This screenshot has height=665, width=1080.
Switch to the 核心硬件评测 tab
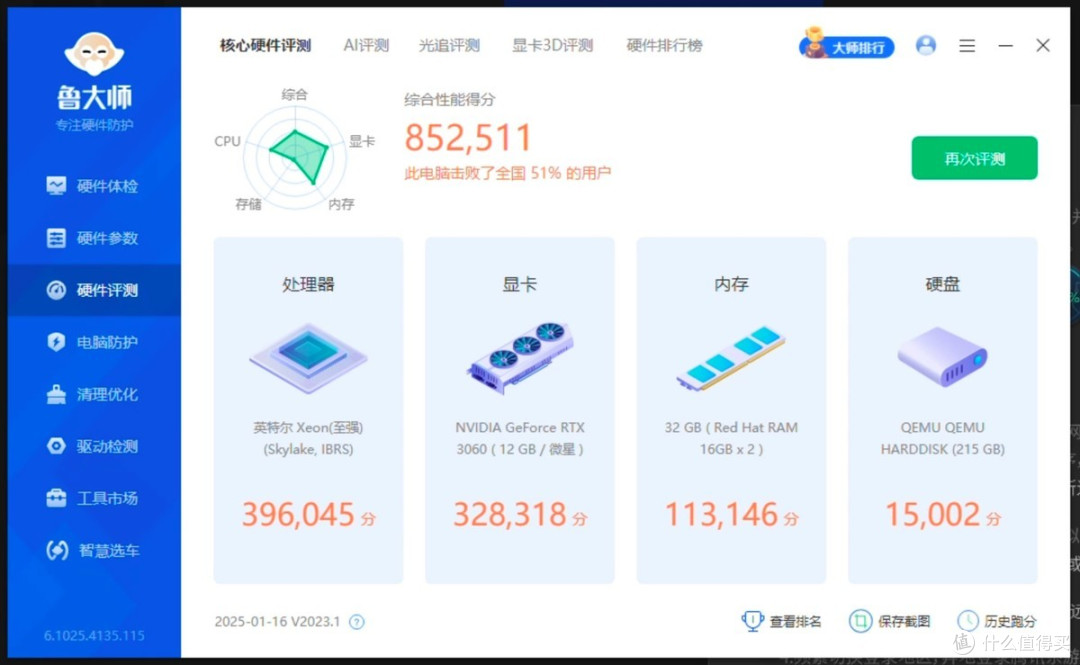[265, 45]
